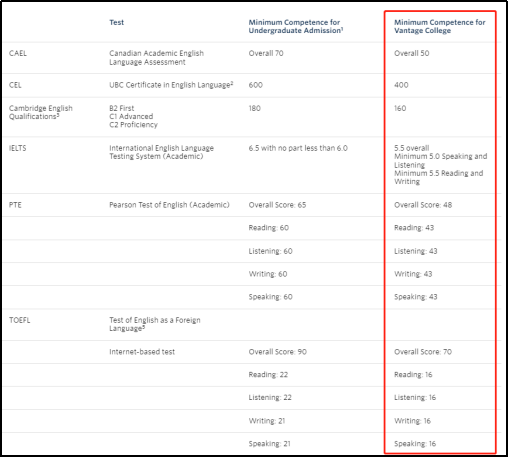Select 'Cambridge English Qualifications' row label
The height and width of the screenshot is (457, 508).
[x=41, y=112]
